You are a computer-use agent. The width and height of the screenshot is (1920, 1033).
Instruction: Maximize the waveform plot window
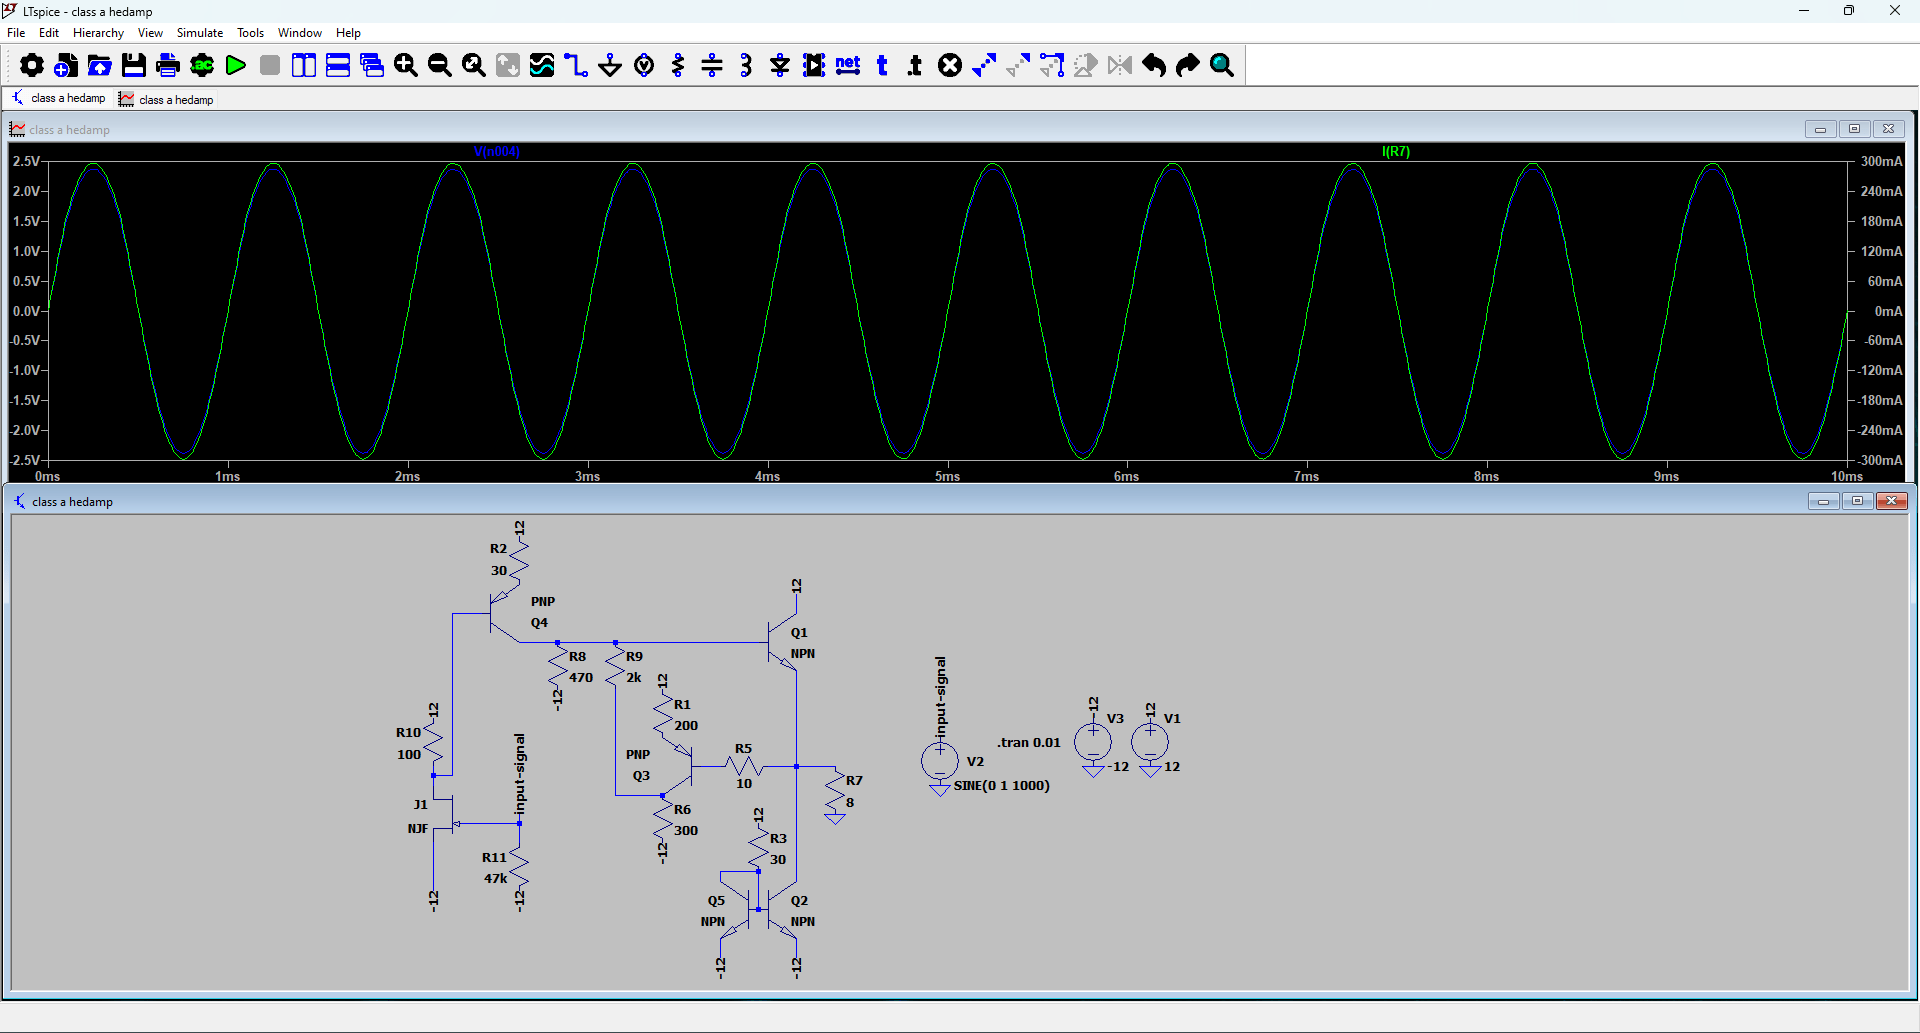coord(1854,129)
